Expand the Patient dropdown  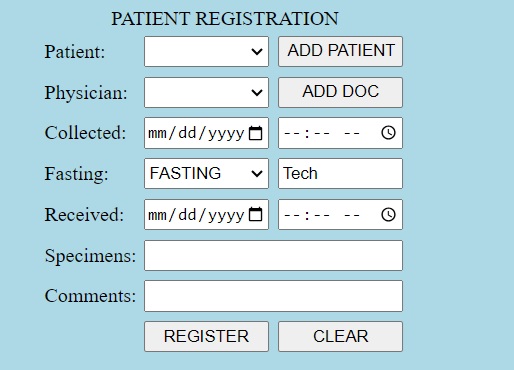[x=206, y=52]
